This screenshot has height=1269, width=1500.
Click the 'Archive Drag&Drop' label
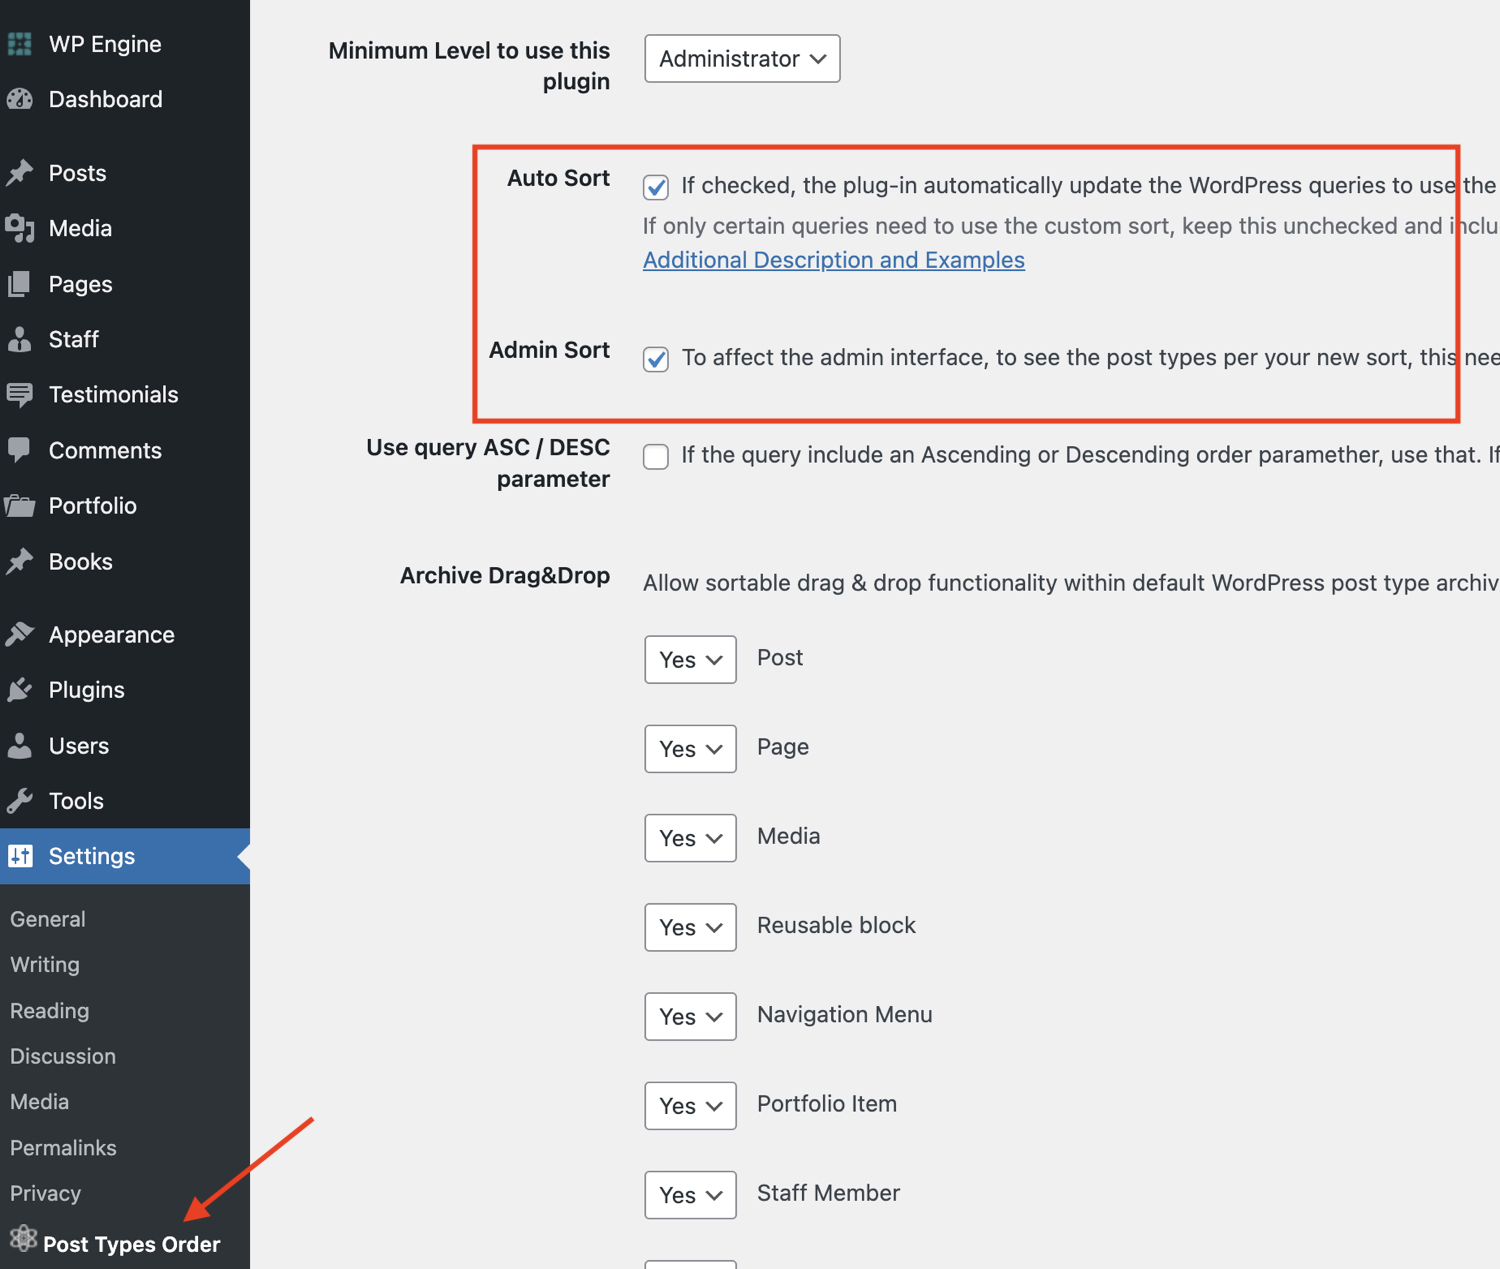[x=505, y=576]
